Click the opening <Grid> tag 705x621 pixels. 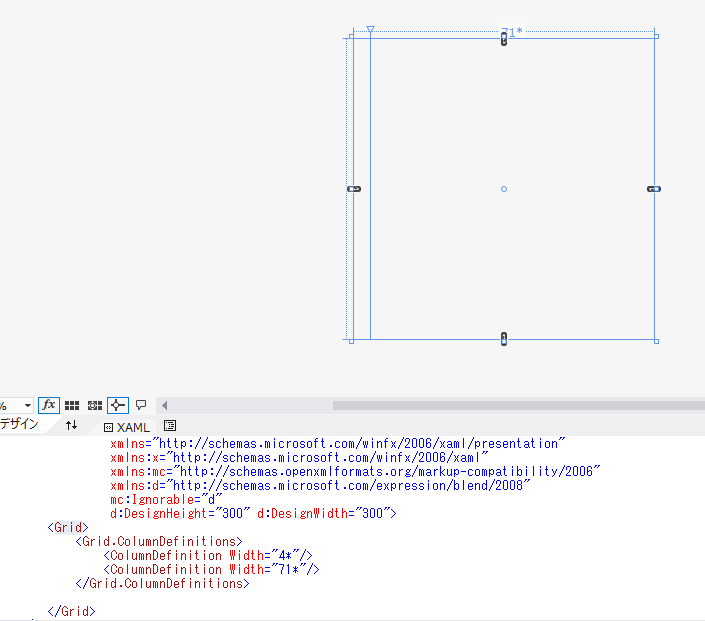(68, 527)
